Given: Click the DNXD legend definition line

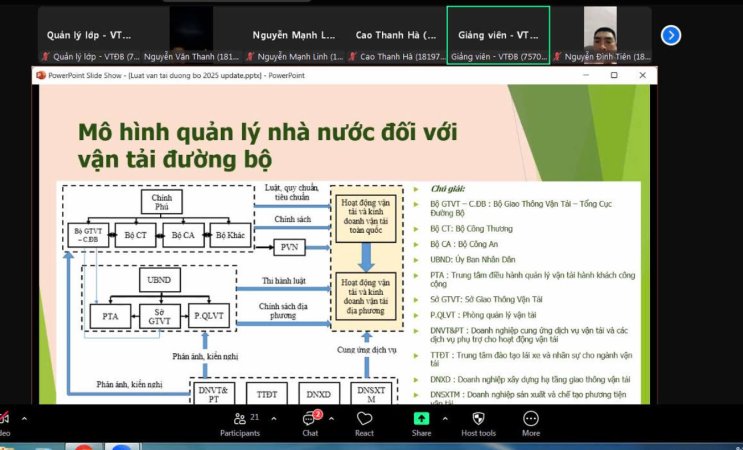Looking at the screenshot, I should click(x=530, y=379).
